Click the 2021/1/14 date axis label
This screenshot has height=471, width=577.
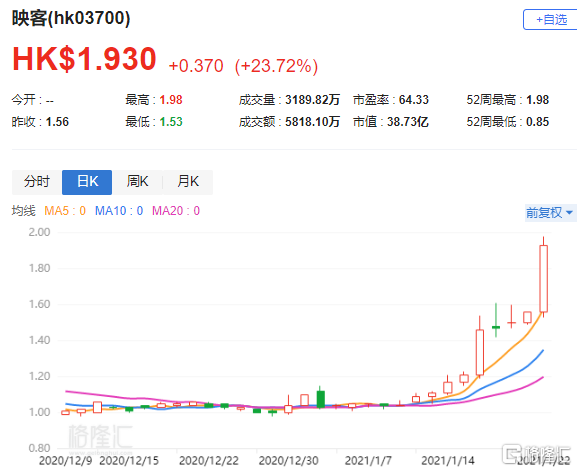coord(448,461)
